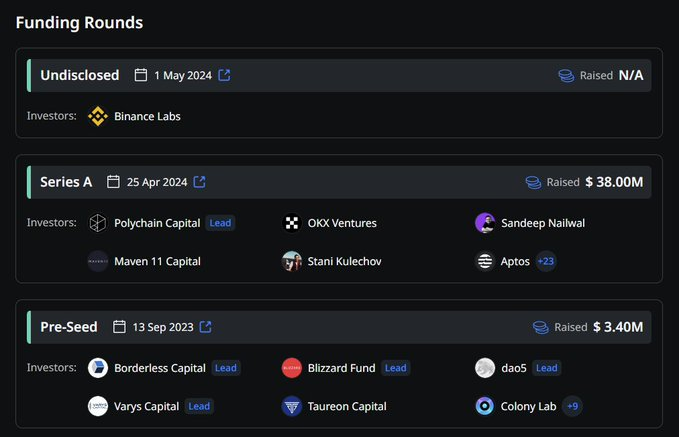
Task: Open the dao5 investor link
Action: pos(514,368)
